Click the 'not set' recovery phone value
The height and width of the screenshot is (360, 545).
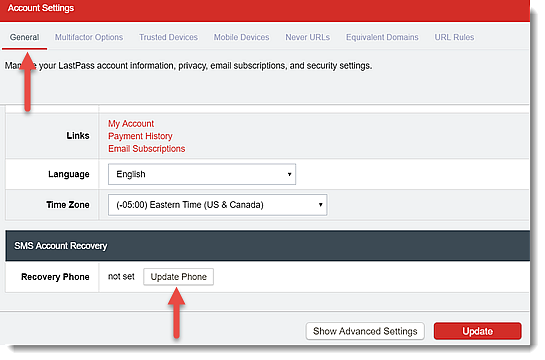point(121,277)
